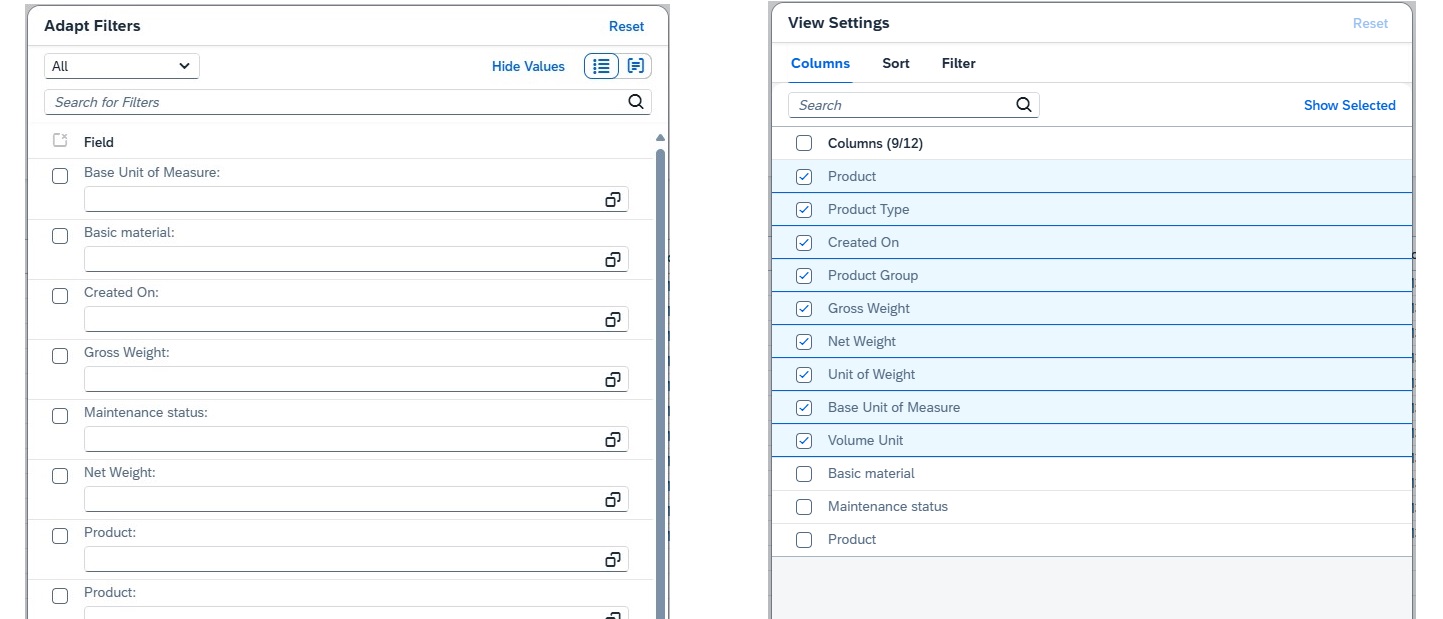Open value help for Maintenance status filter
Screen dimensions: 1443x619
pos(613,439)
